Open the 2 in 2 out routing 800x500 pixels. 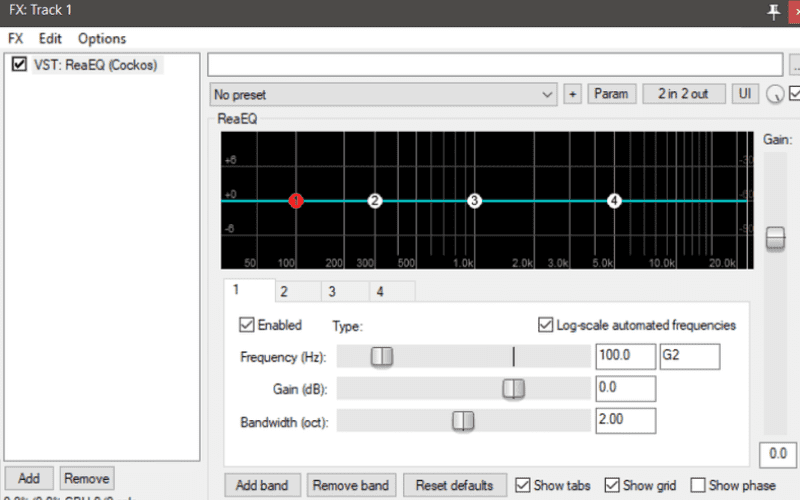(x=683, y=94)
